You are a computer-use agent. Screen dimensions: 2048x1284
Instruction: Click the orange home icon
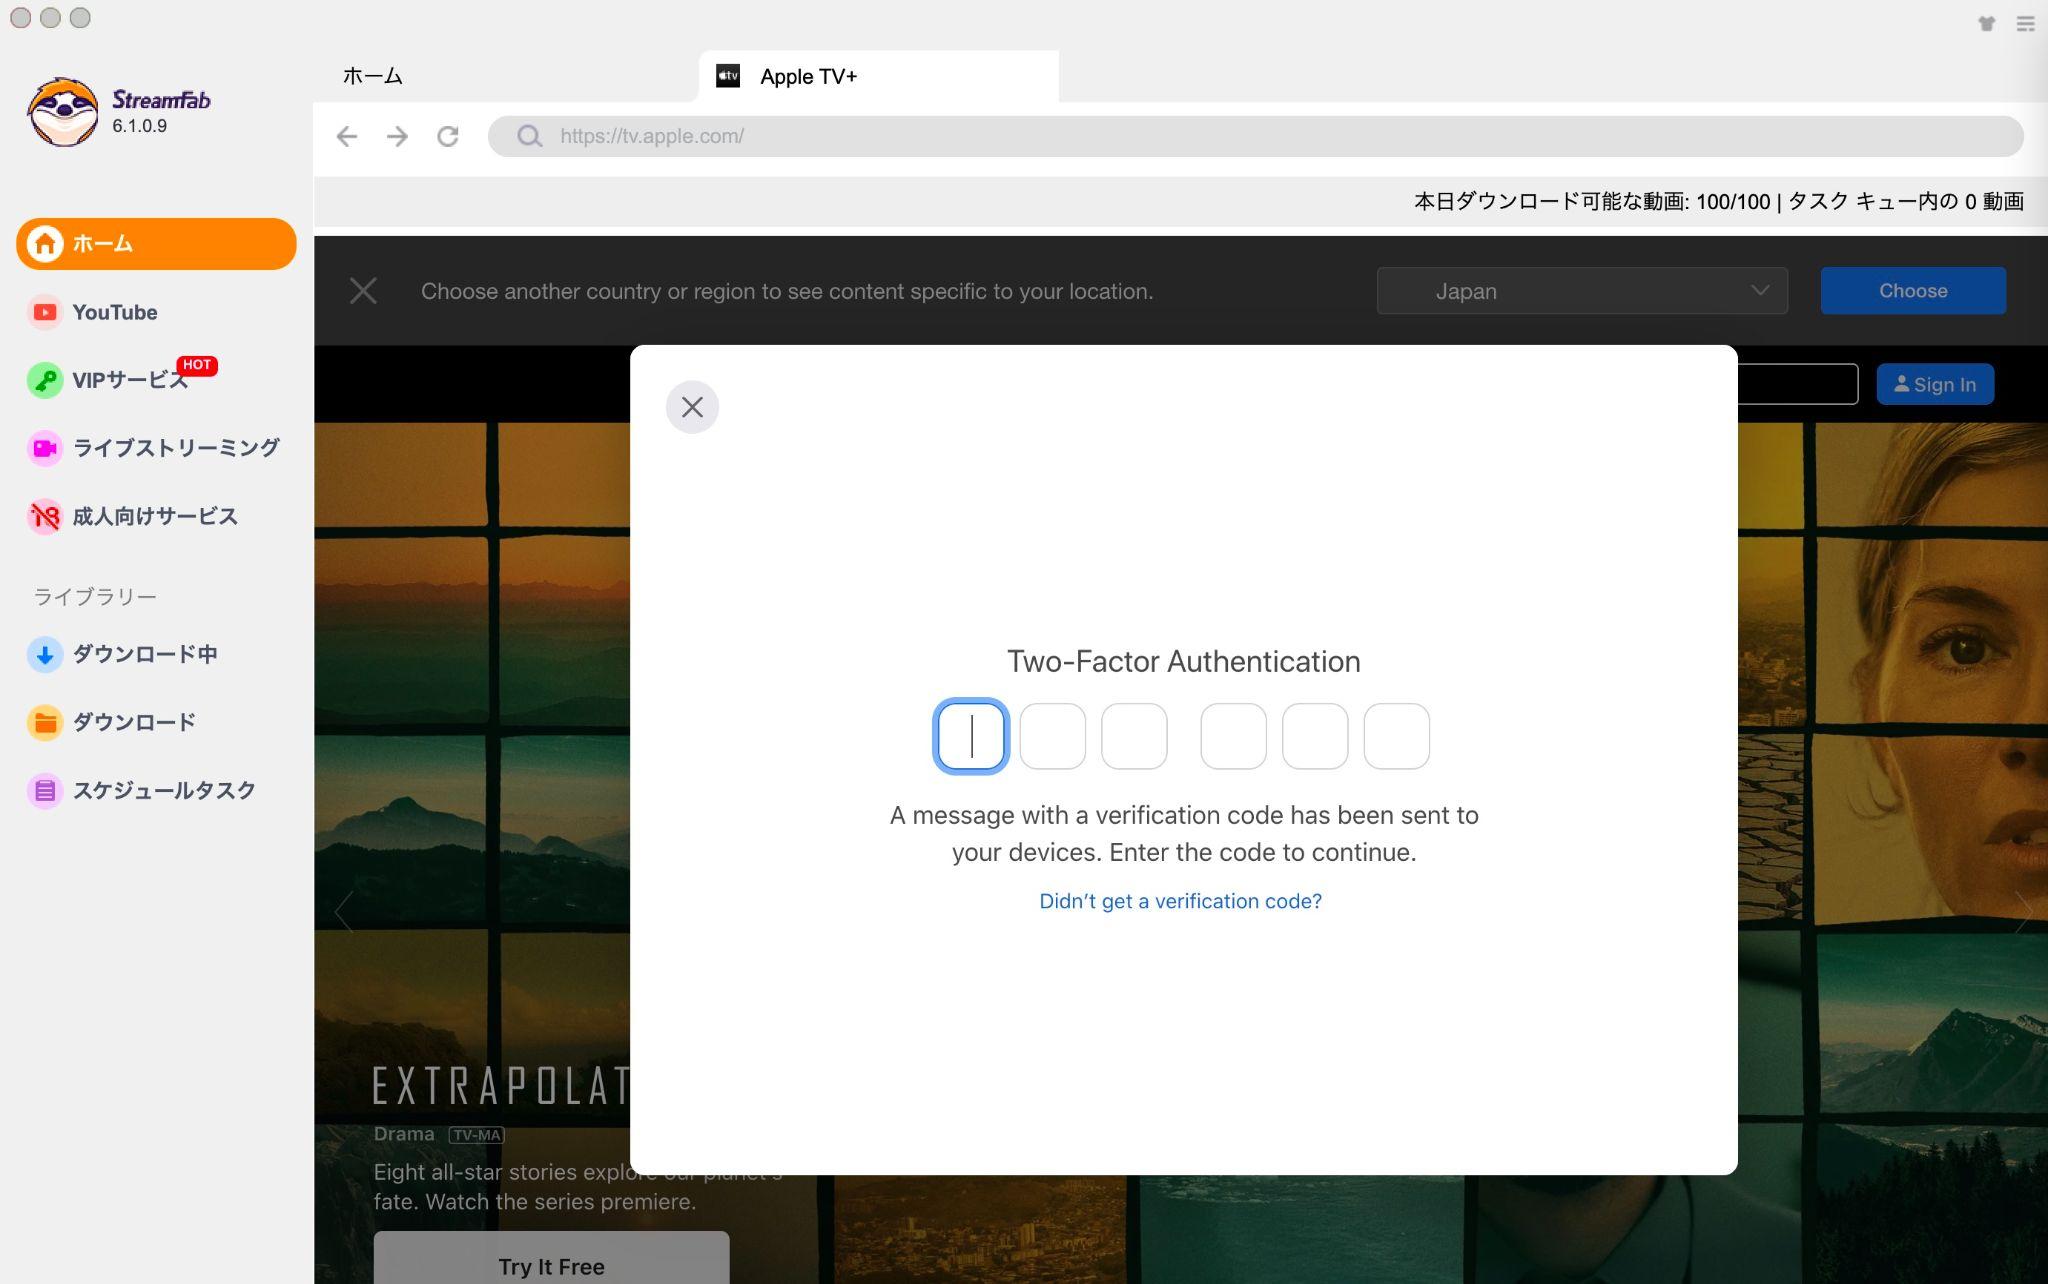tap(45, 244)
